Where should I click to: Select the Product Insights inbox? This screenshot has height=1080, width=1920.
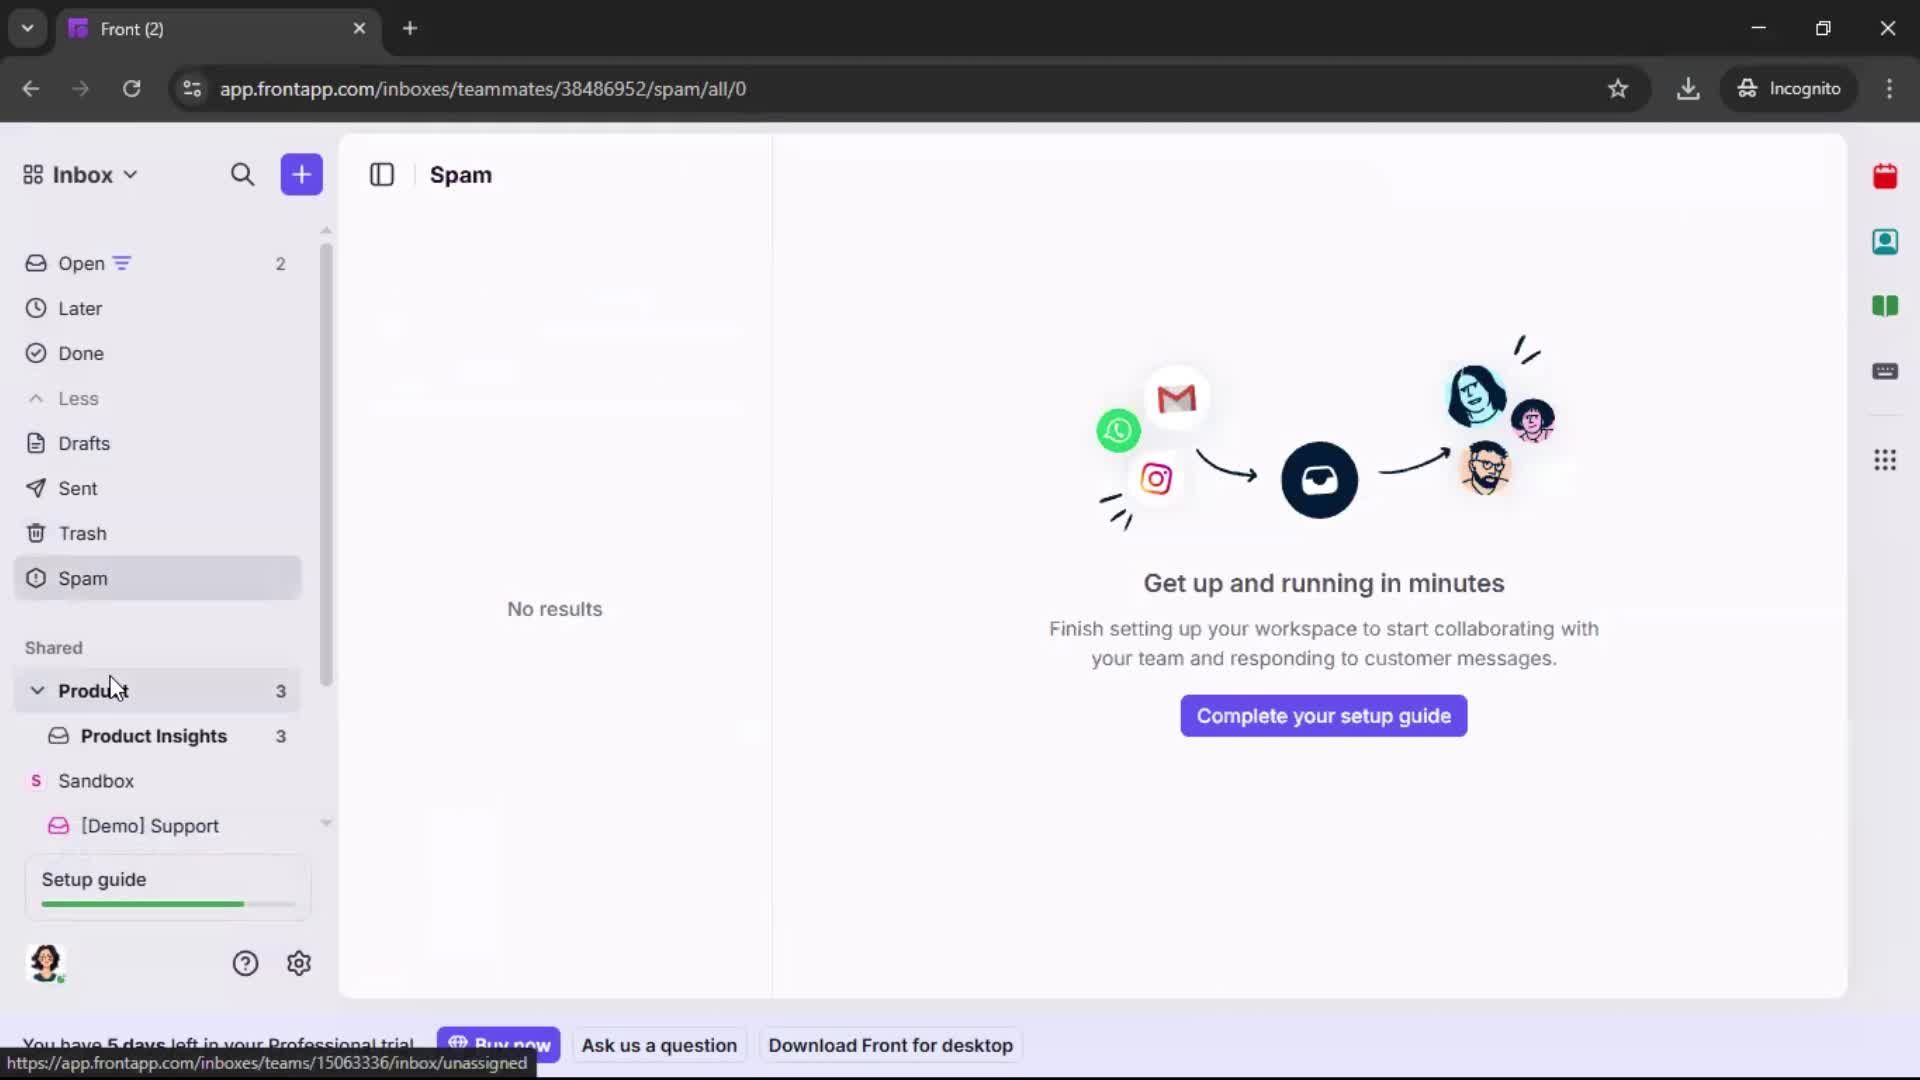point(154,737)
